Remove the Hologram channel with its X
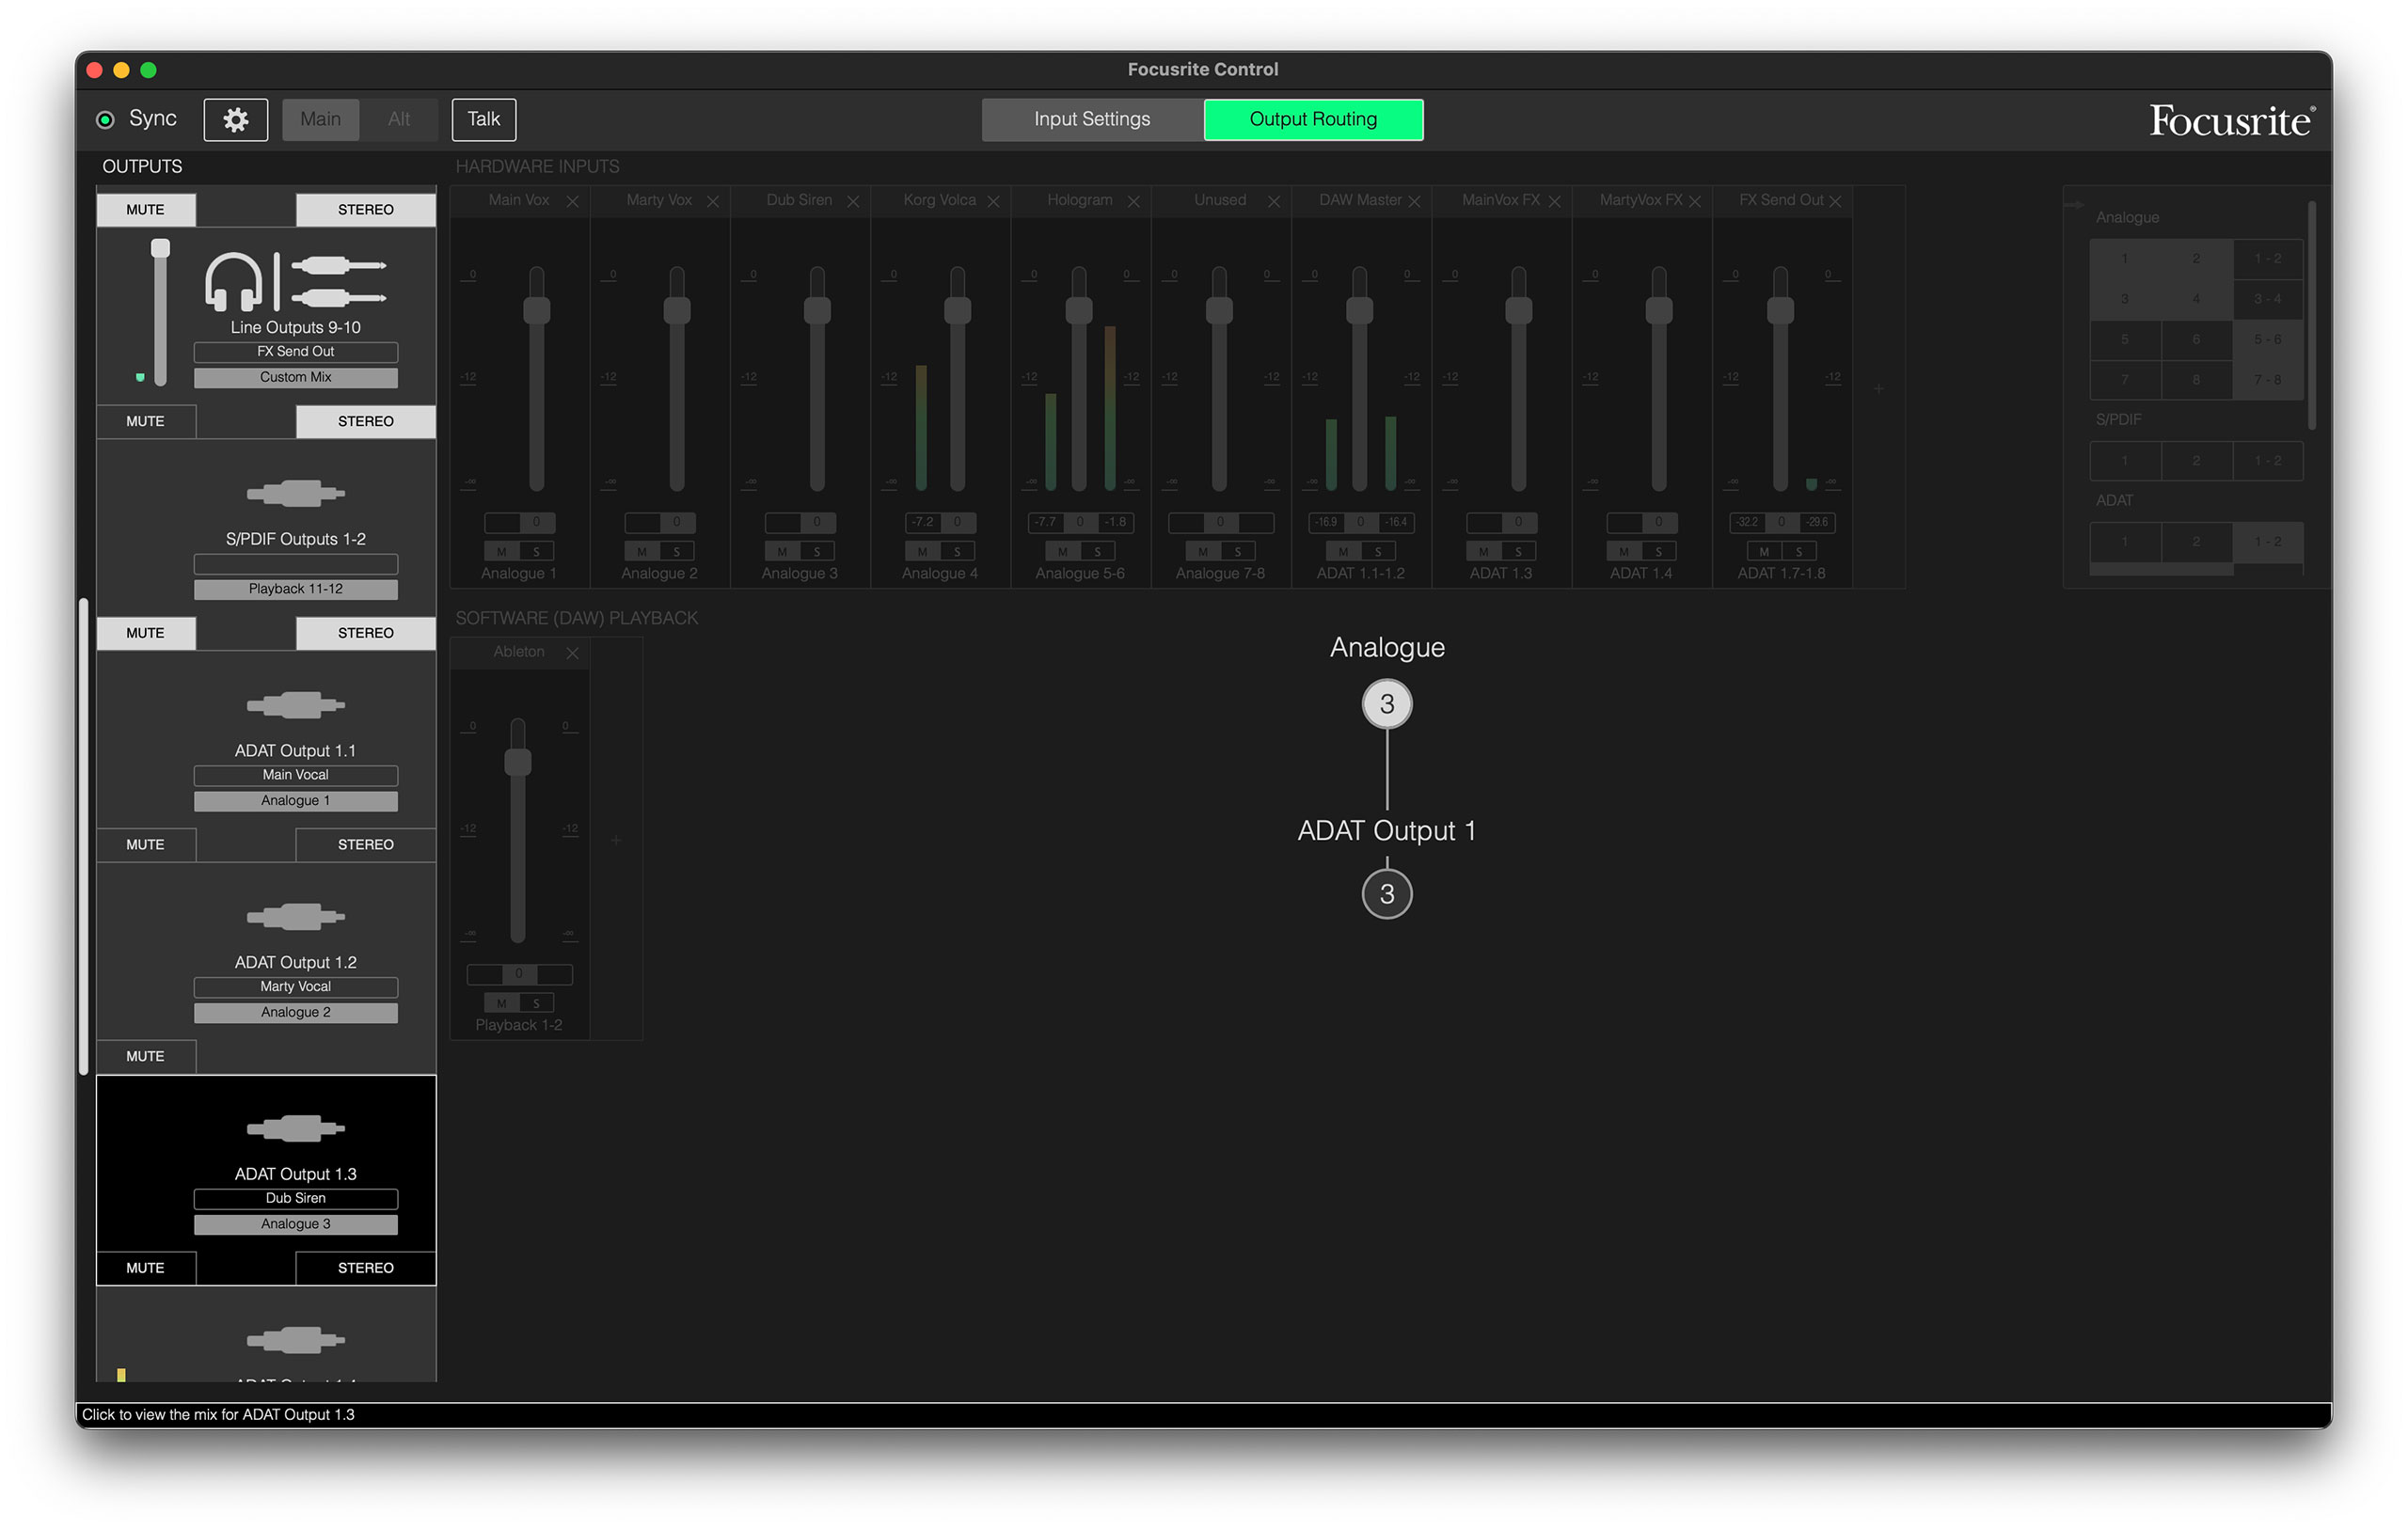Screen dimensions: 2408x1529 (x=1134, y=201)
